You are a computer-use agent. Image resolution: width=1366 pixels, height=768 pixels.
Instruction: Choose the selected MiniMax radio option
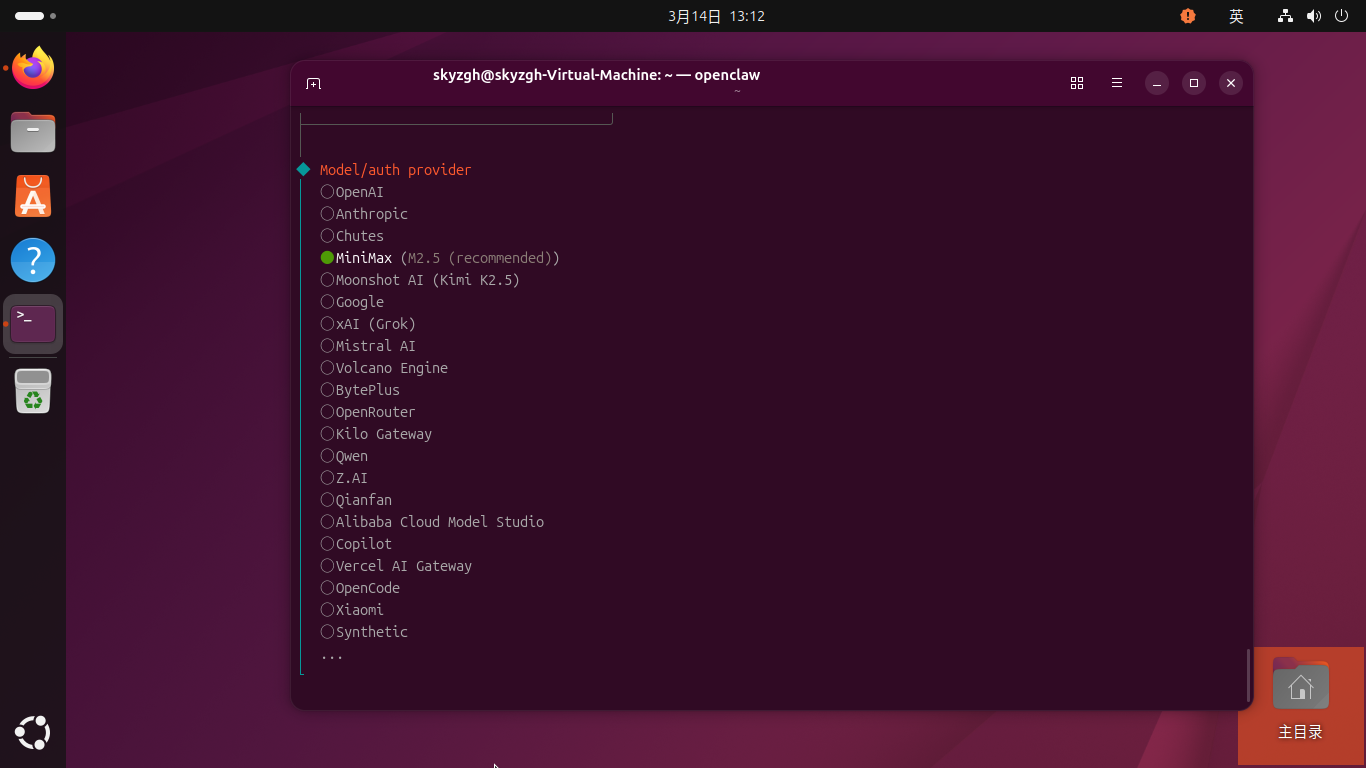pos(327,258)
